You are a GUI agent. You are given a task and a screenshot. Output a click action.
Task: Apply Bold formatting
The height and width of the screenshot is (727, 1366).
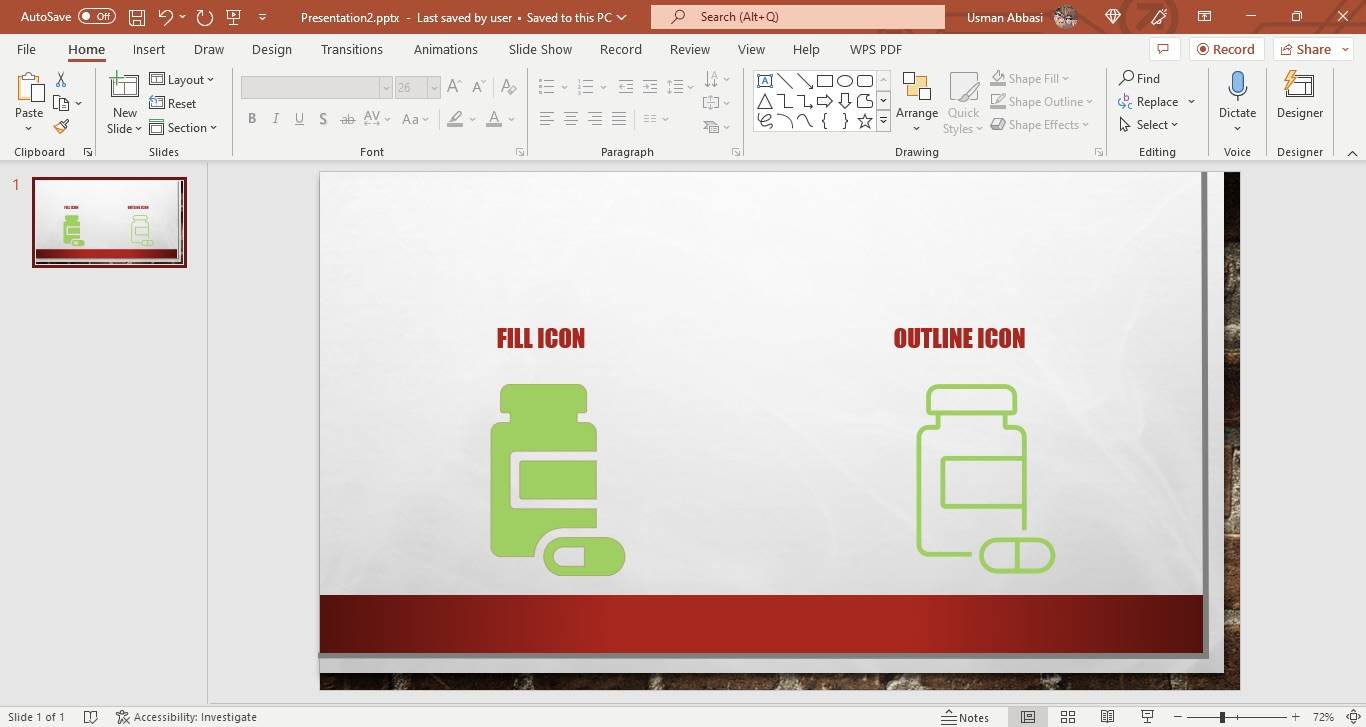pos(252,119)
